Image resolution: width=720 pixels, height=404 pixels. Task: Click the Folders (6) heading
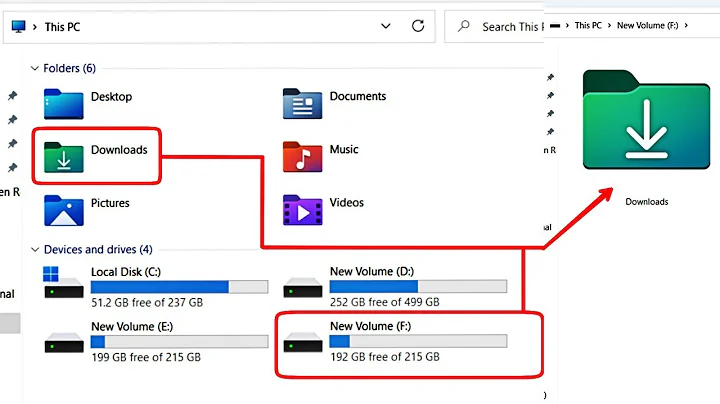[69, 68]
